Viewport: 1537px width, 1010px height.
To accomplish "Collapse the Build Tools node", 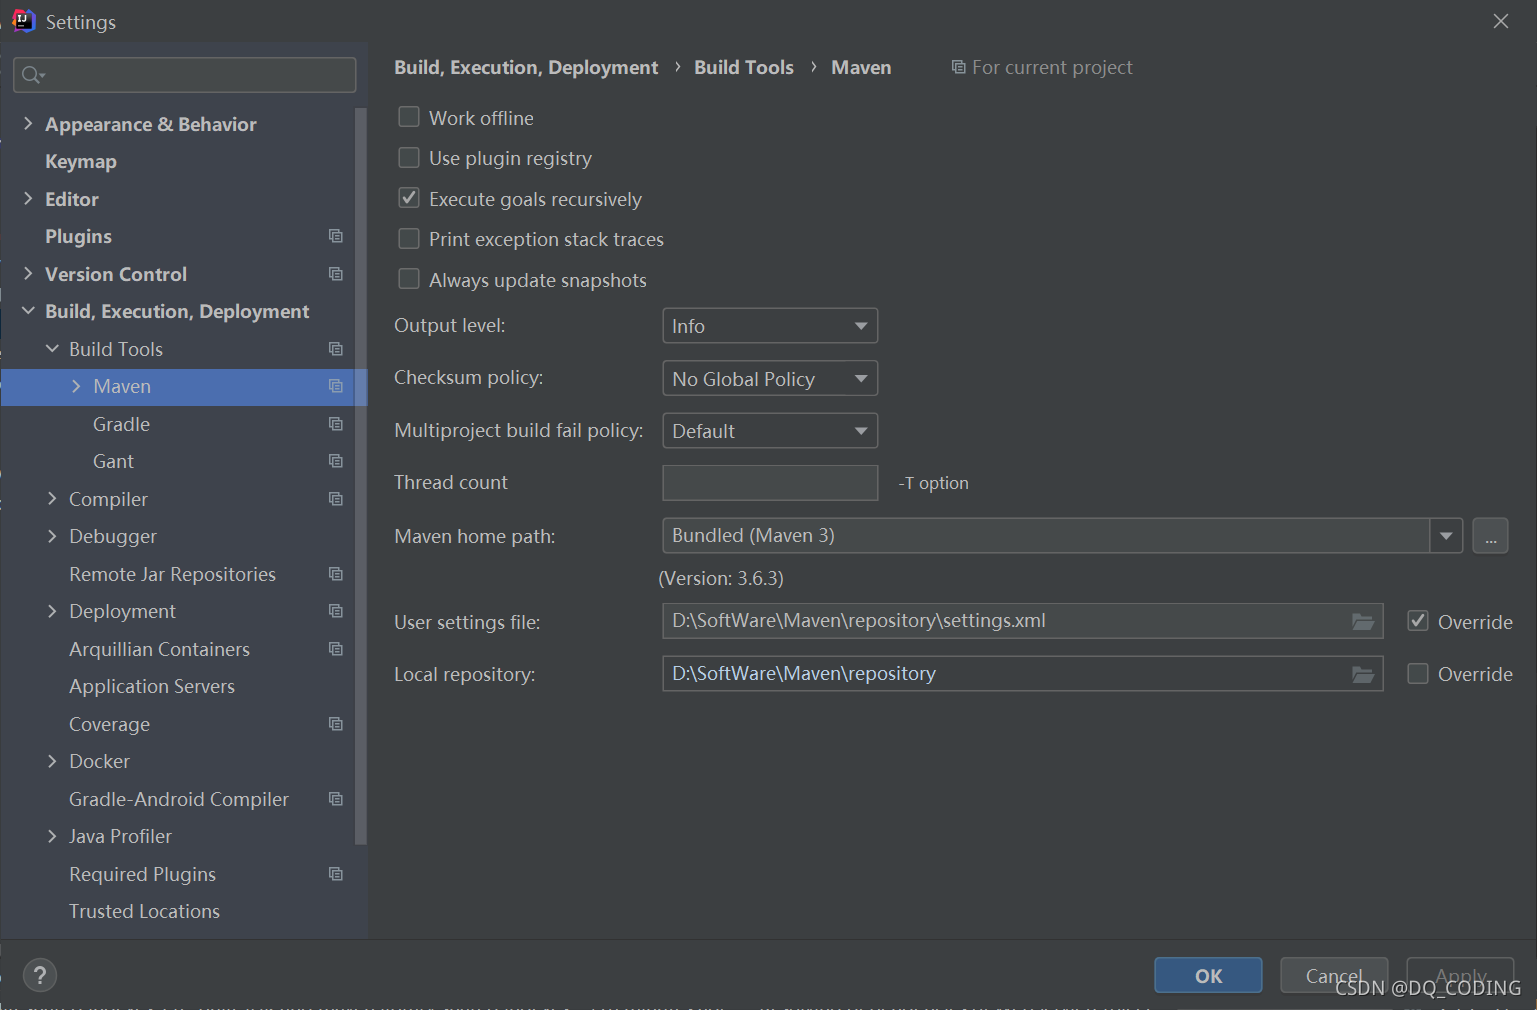I will coord(52,348).
